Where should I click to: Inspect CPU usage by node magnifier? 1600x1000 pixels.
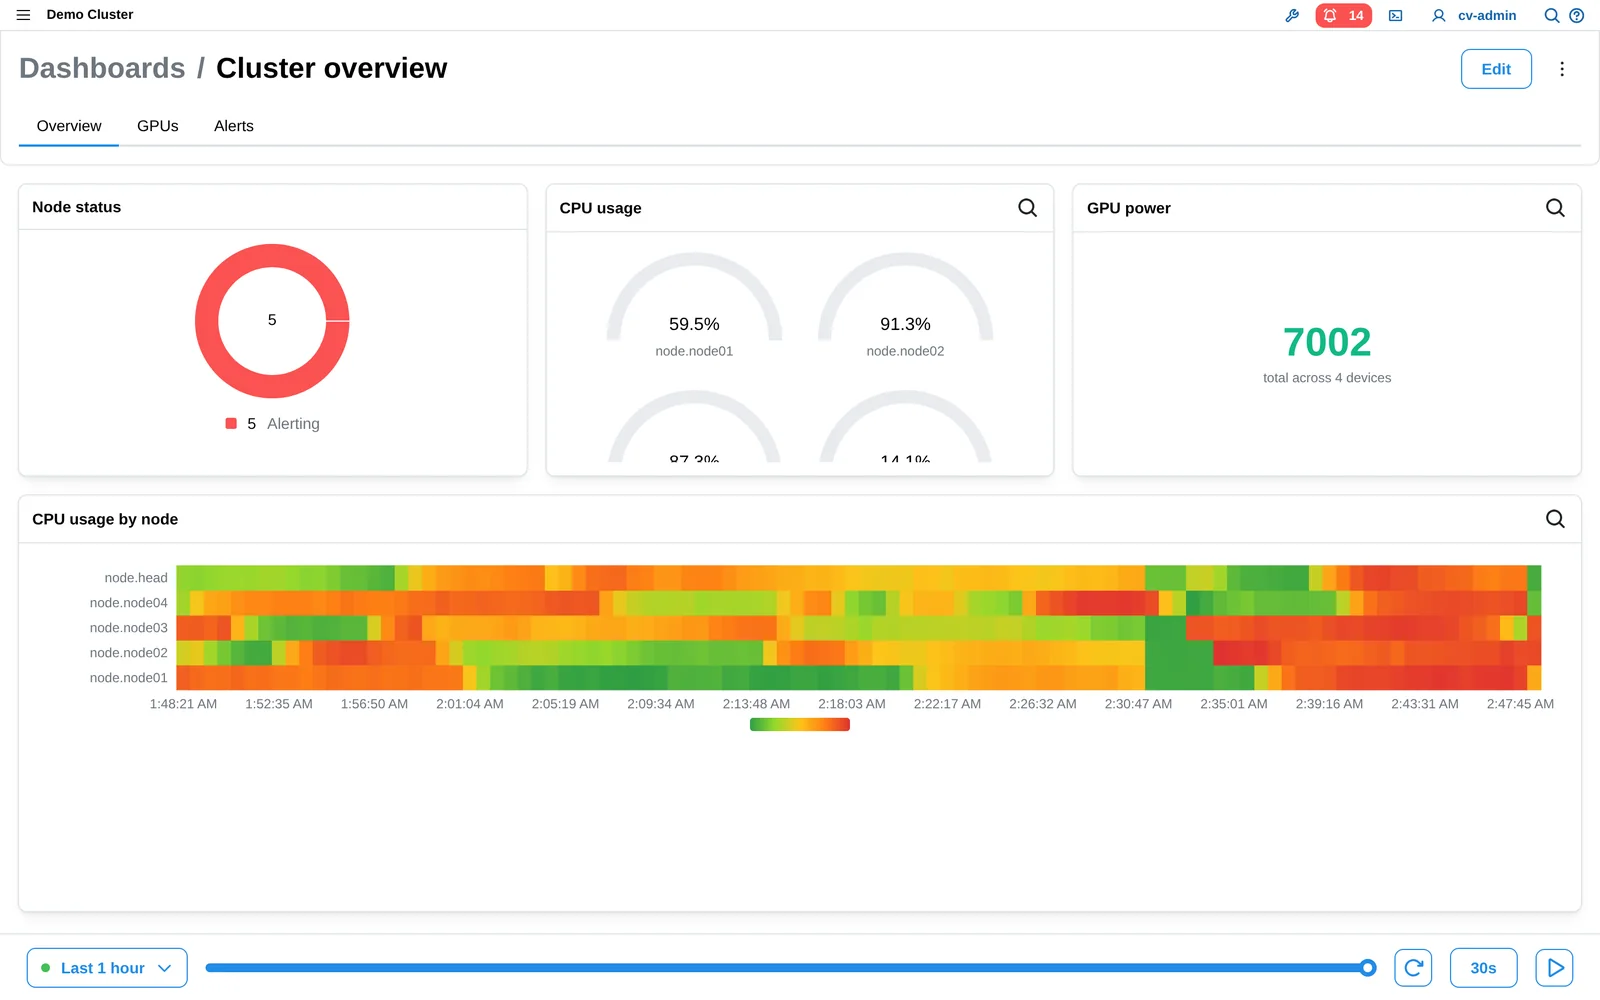pyautogui.click(x=1555, y=519)
